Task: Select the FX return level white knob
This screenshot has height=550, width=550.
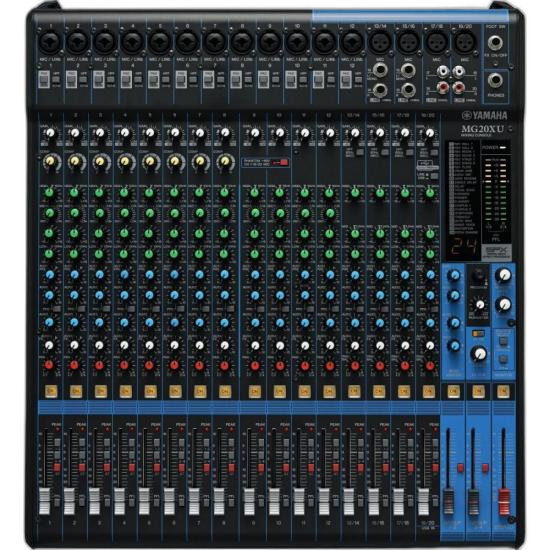Action: [479, 354]
